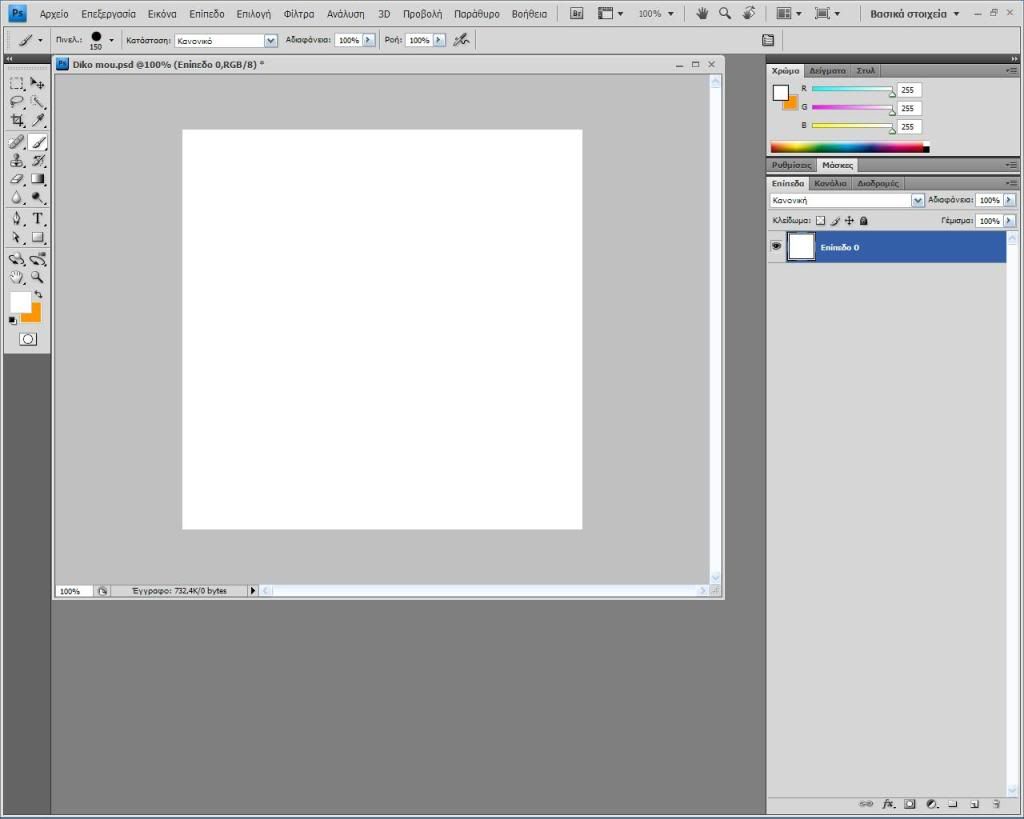Select the Horizontal Type tool
Screen dimensions: 1024x819
[38, 218]
